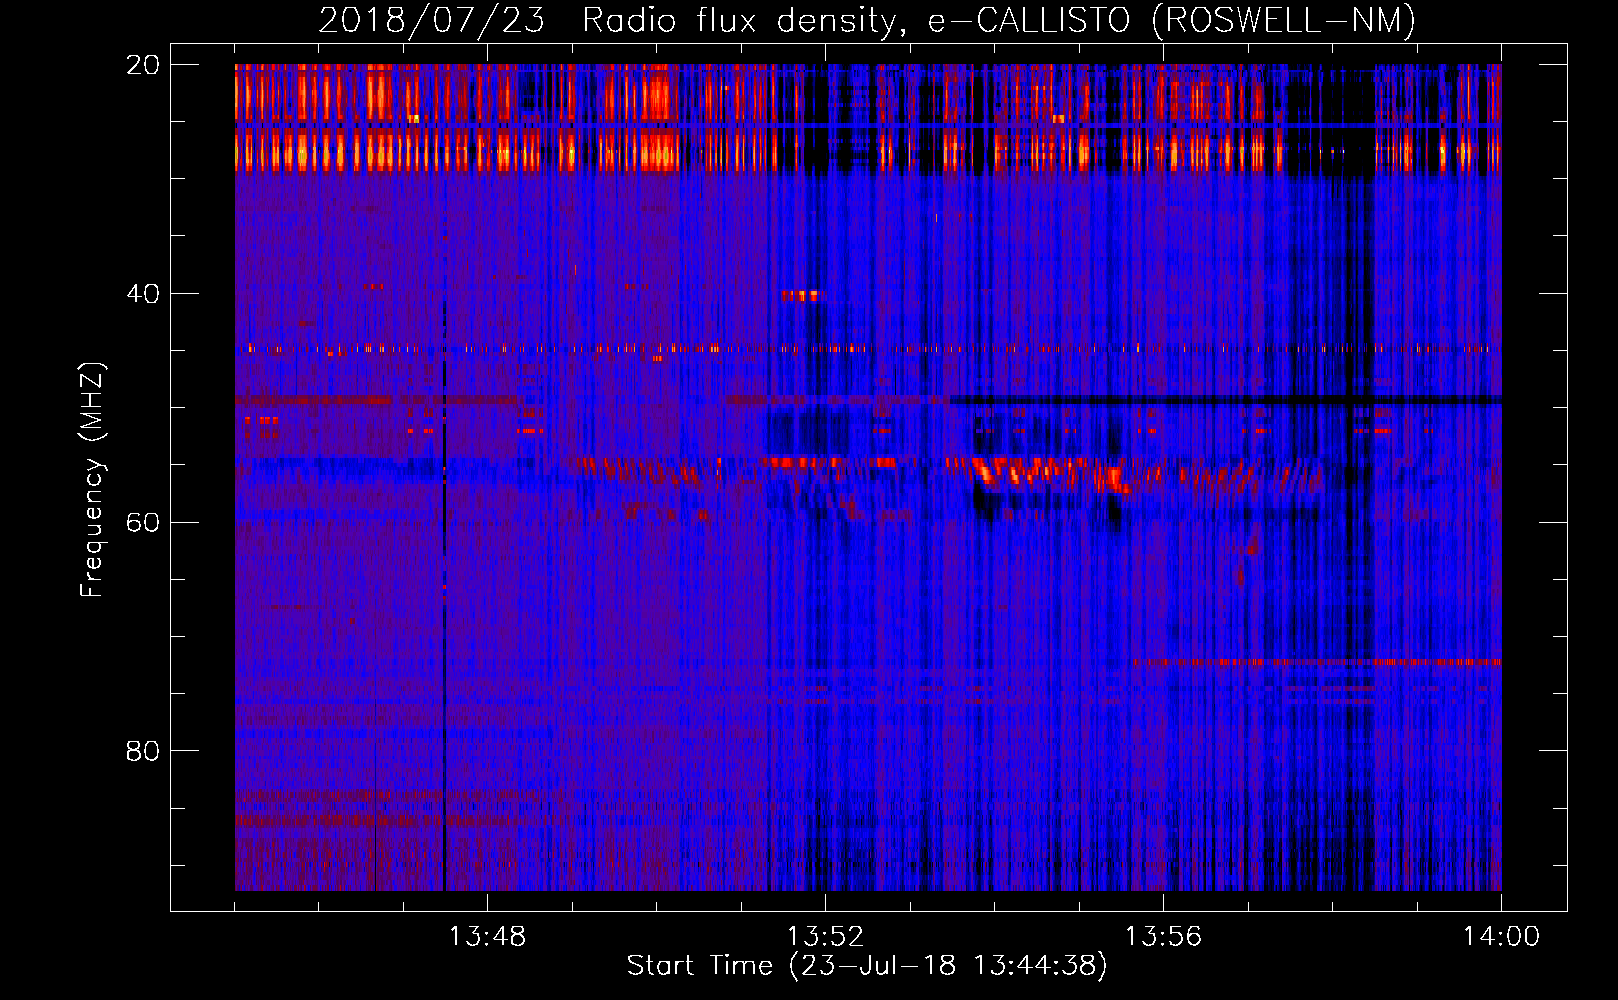This screenshot has height=1000, width=1618.
Task: Click the 60 MHz frequency tick label
Action: [x=142, y=522]
